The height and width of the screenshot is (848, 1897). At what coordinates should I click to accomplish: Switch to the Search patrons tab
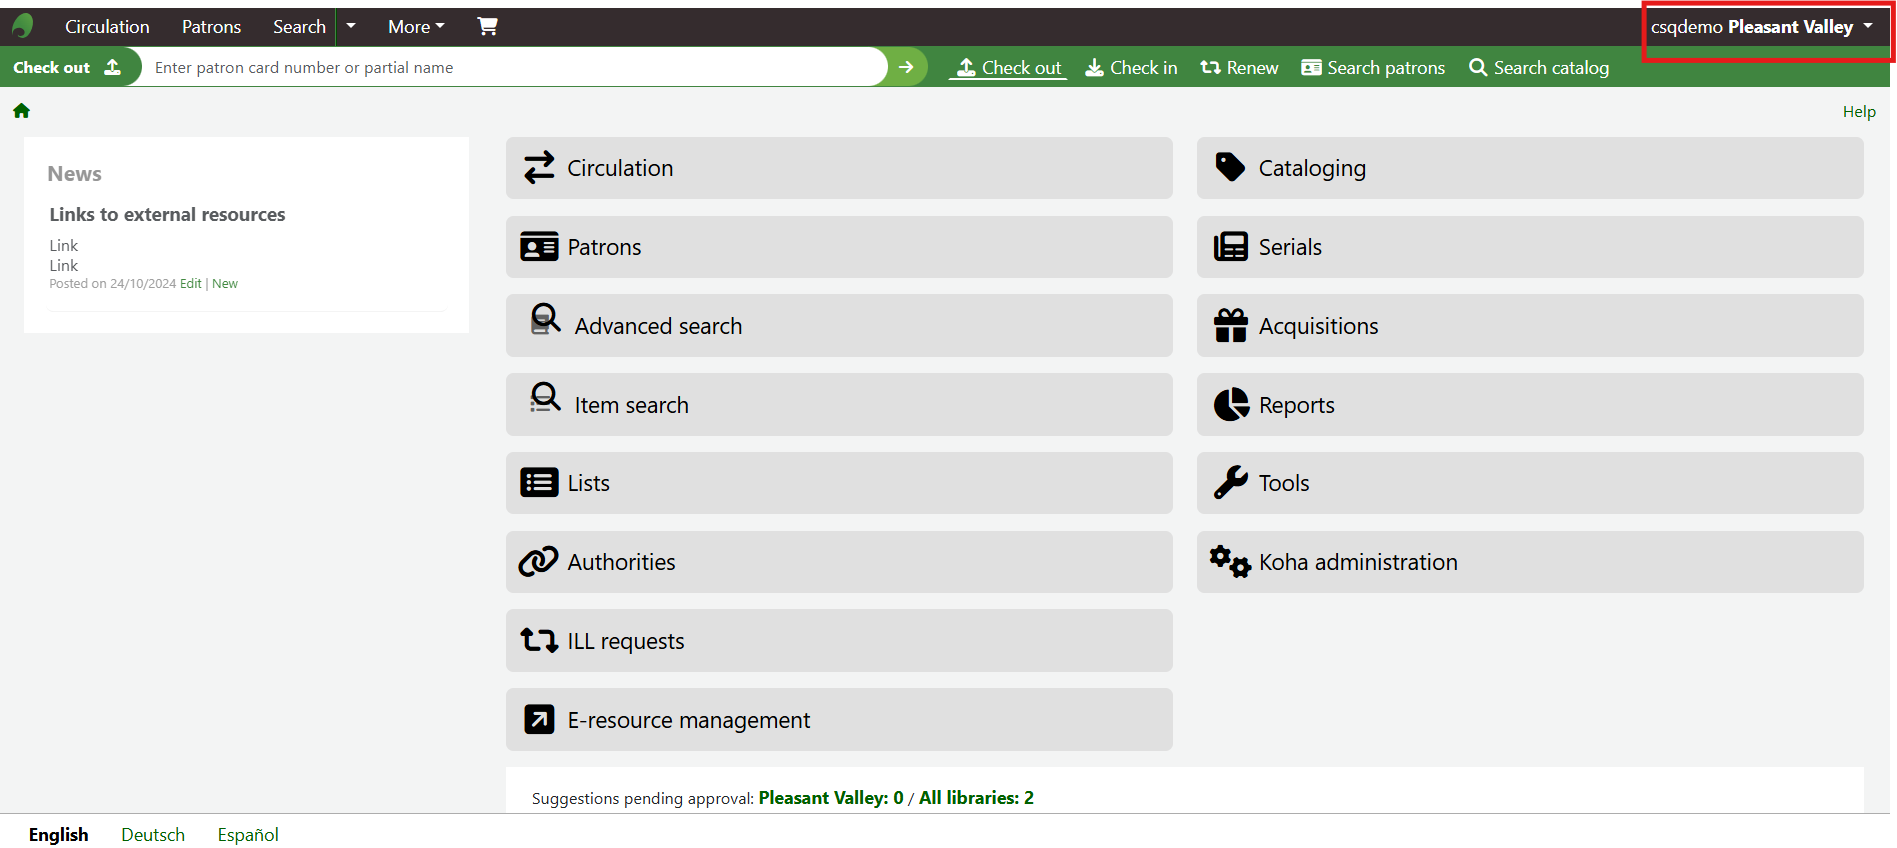(1373, 67)
